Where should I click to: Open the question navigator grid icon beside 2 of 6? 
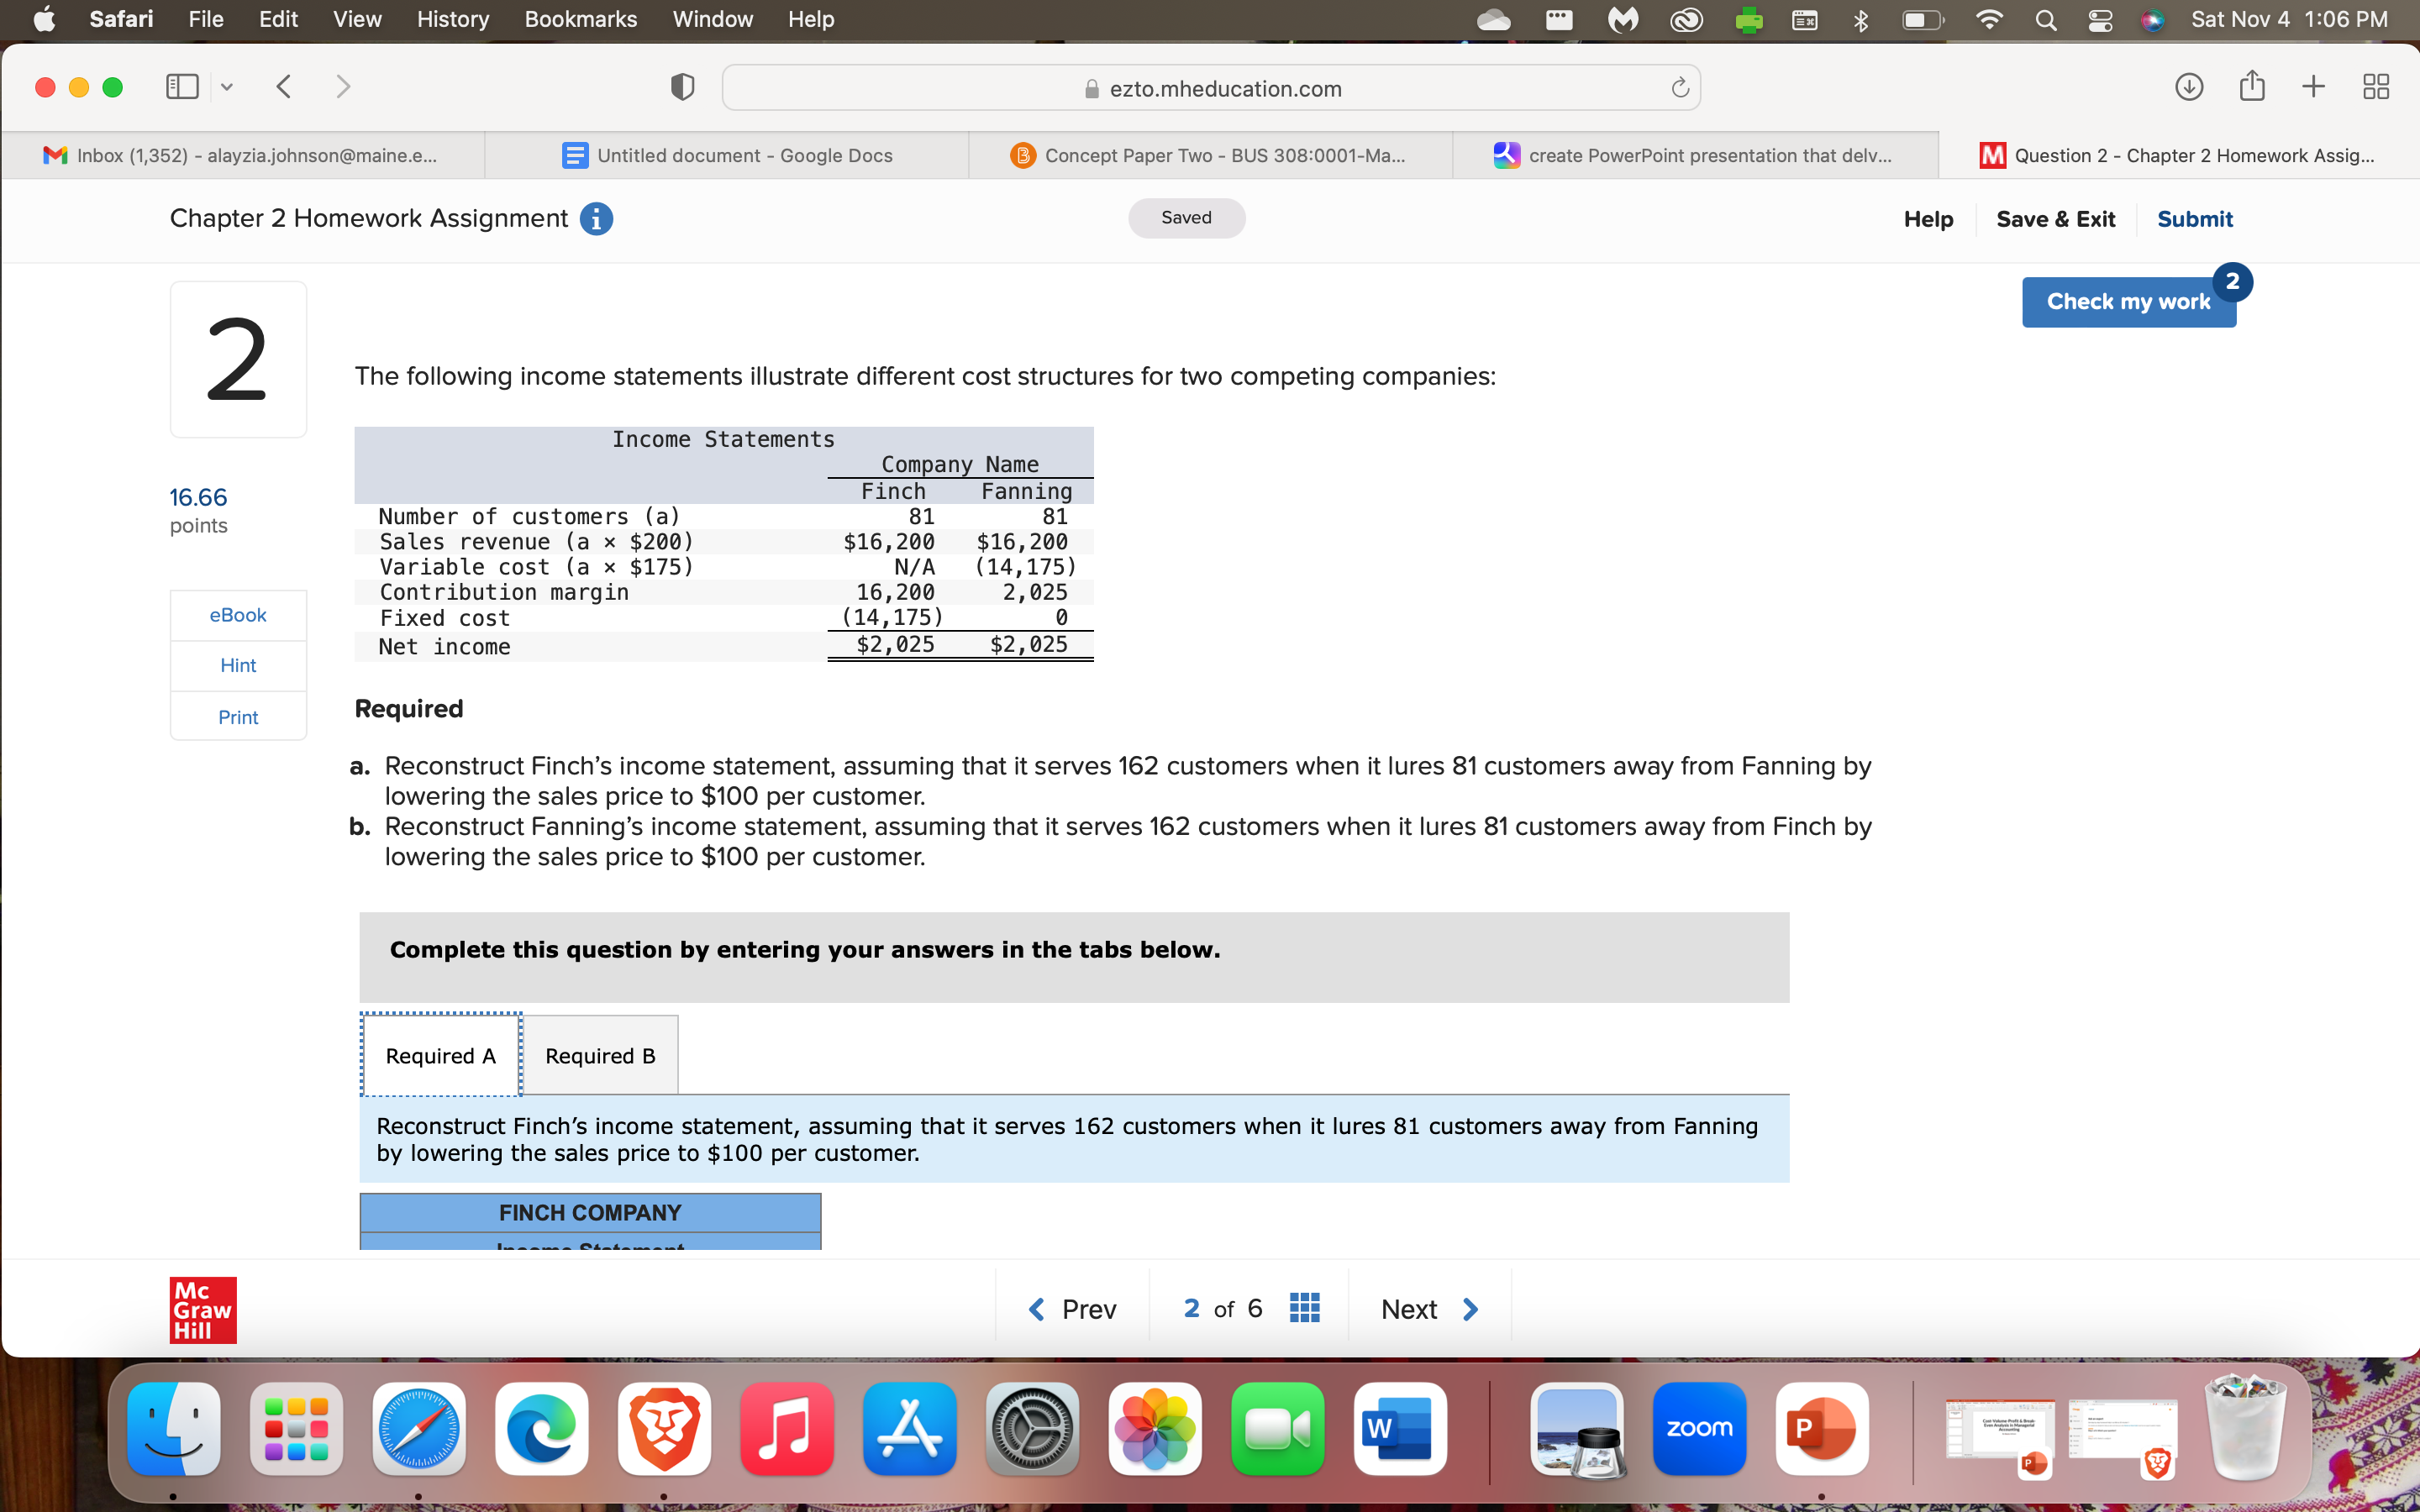coord(1303,1307)
